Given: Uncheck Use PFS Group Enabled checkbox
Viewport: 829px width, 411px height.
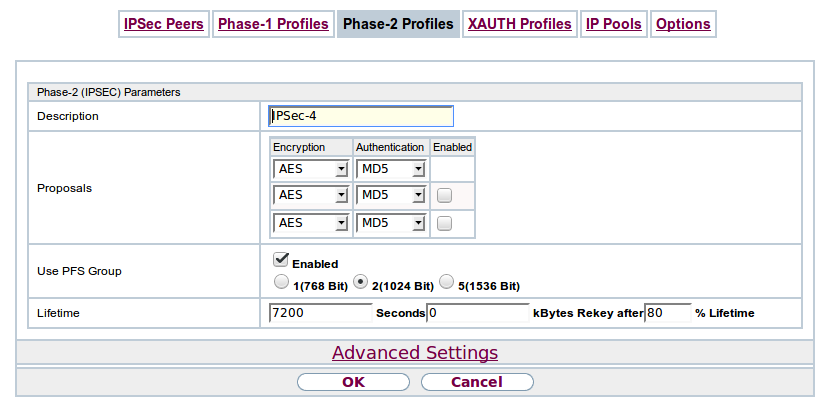Looking at the screenshot, I should tap(281, 260).
